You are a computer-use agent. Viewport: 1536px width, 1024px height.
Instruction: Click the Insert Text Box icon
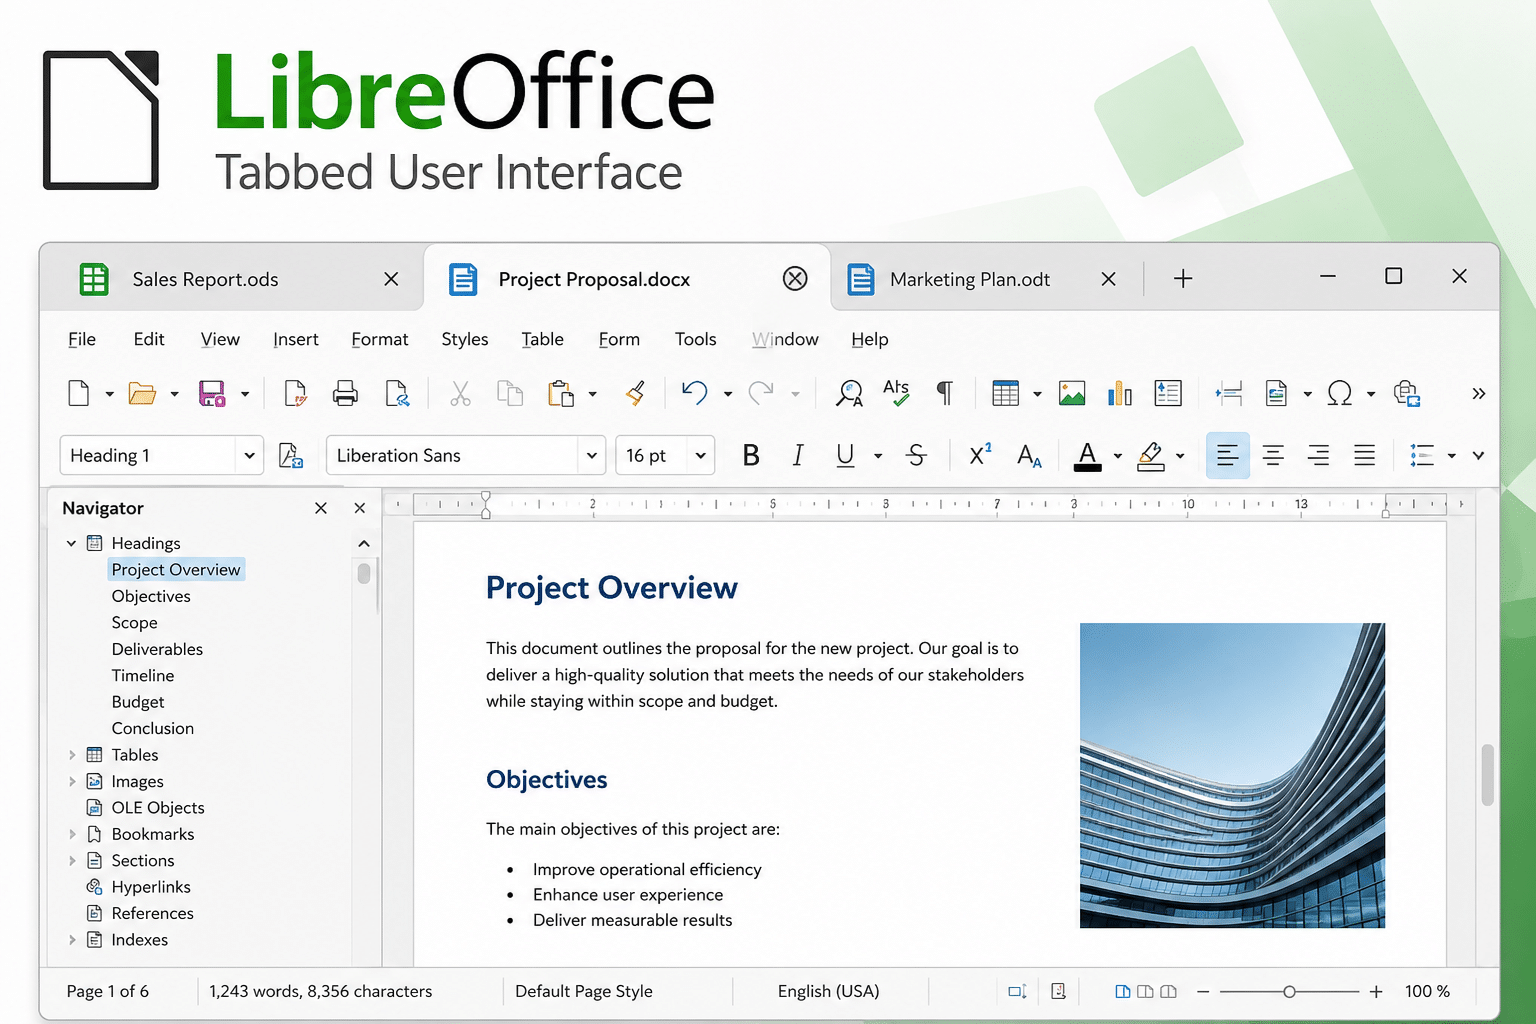1168,393
